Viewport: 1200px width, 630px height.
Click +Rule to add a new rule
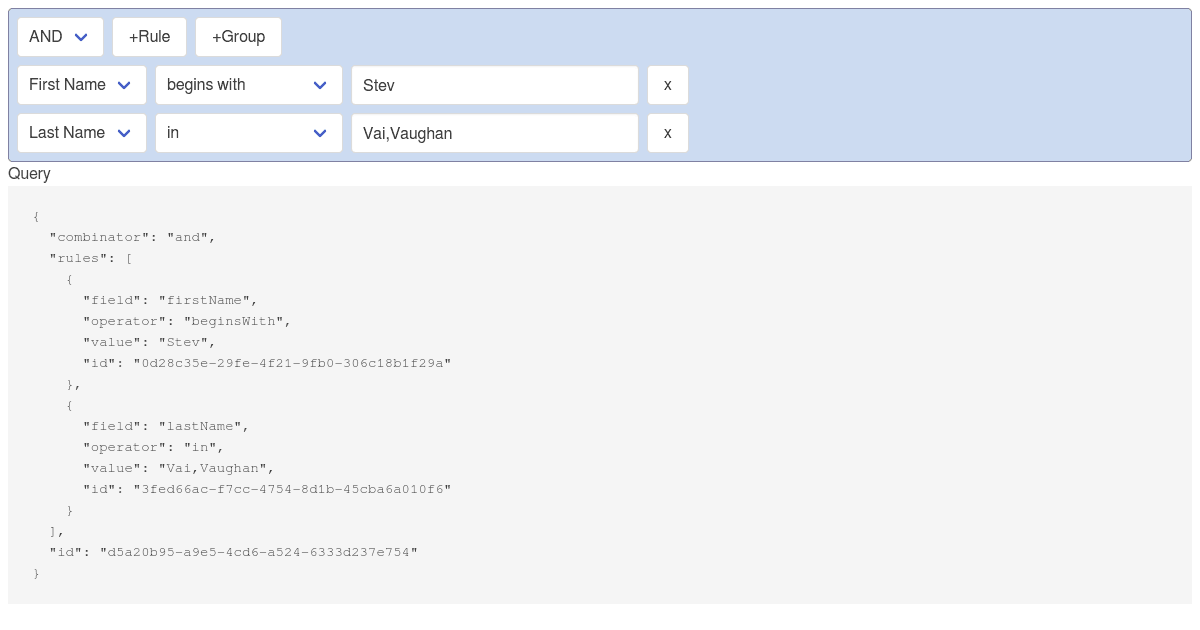tap(149, 36)
